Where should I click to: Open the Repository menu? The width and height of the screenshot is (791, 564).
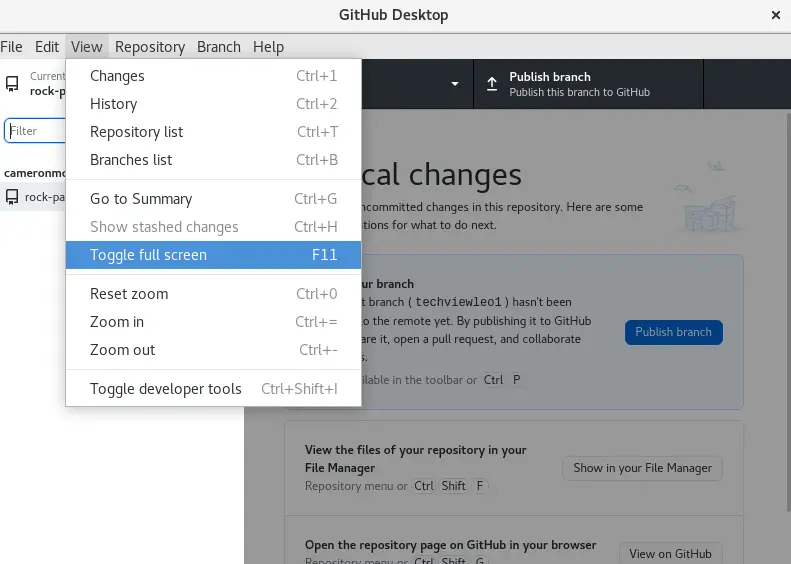pos(150,47)
